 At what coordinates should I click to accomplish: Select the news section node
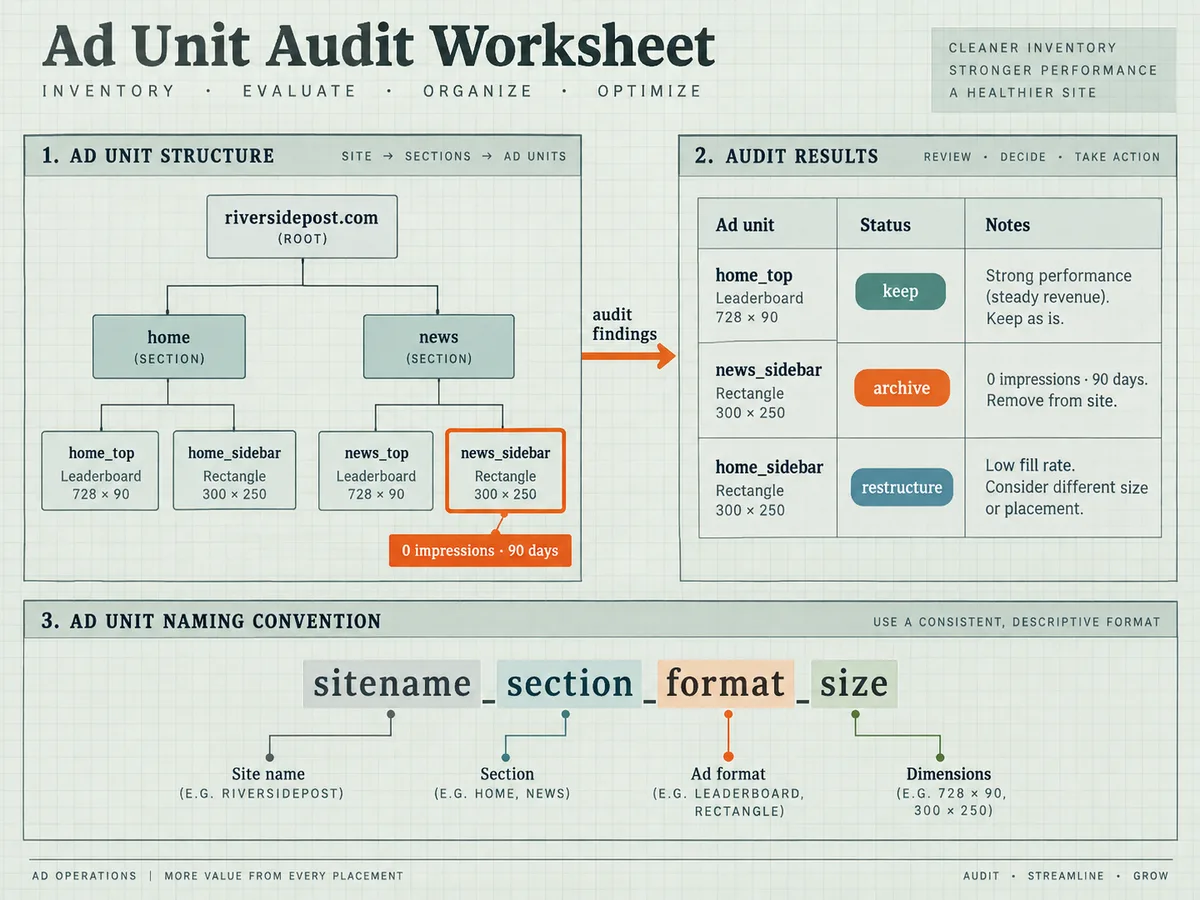(439, 346)
